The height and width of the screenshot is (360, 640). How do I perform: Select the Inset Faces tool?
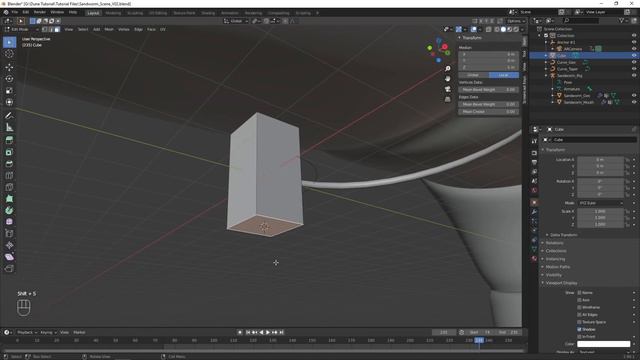pos(9,152)
